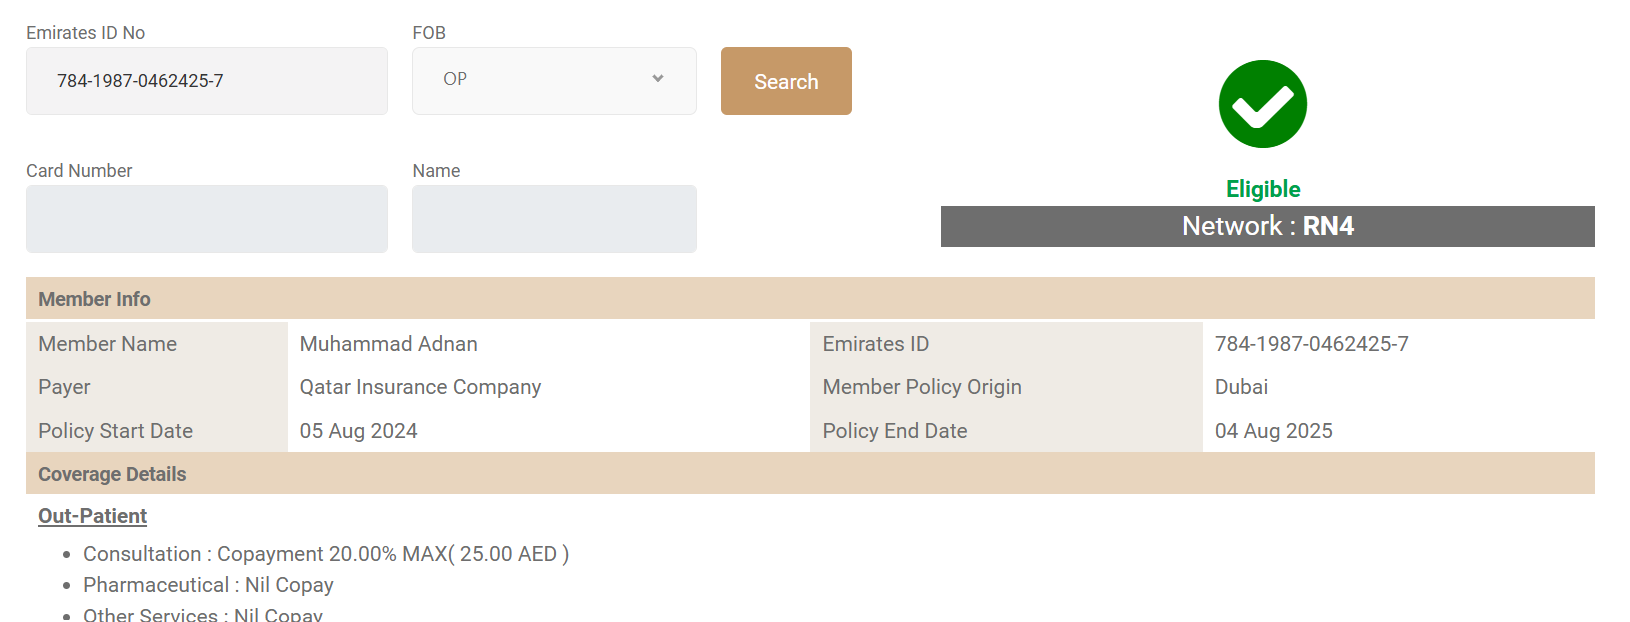1630x622 pixels.
Task: Click the payer Qatar Insurance Company
Action: tap(420, 387)
